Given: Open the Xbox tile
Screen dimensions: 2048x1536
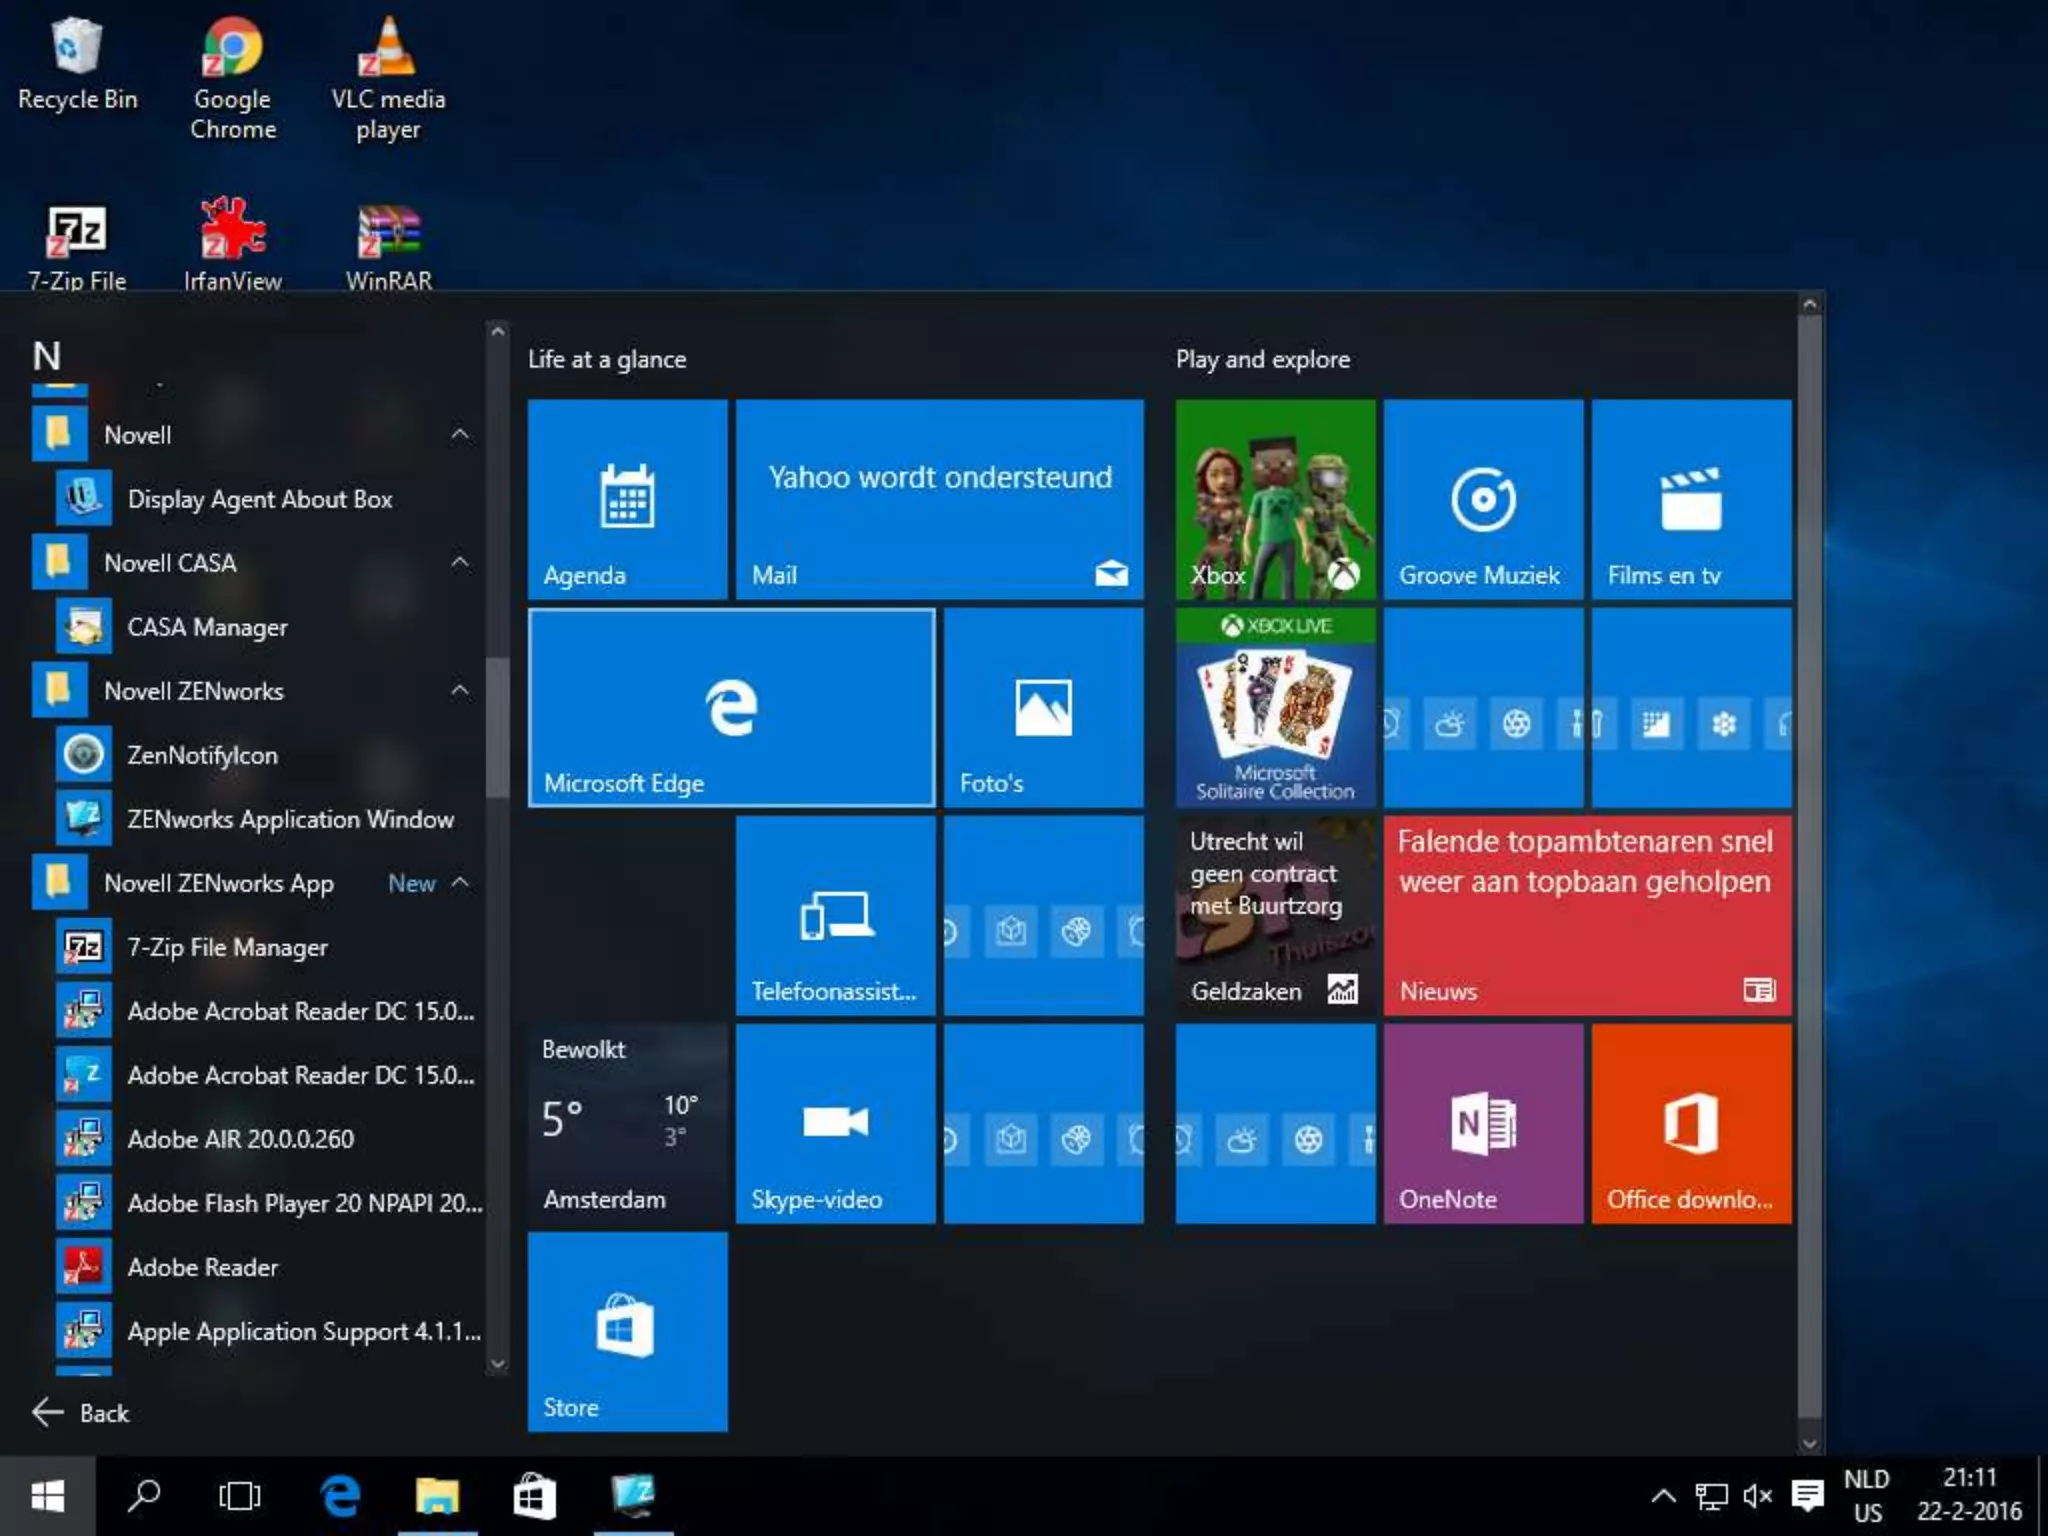Looking at the screenshot, I should (x=1275, y=499).
